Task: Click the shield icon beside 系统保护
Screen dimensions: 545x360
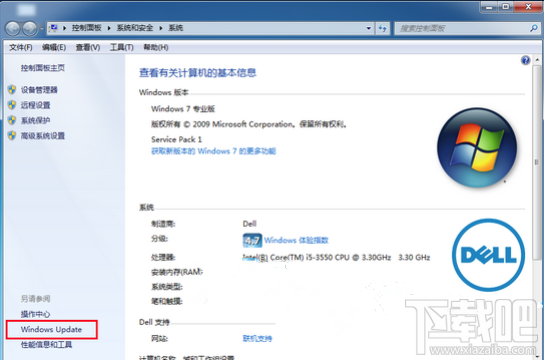Action: [12, 120]
